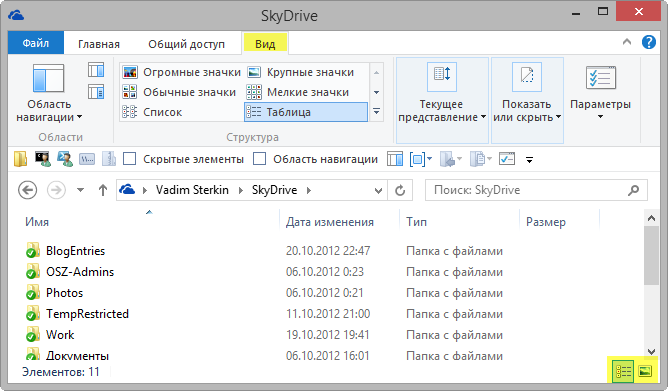The width and height of the screenshot is (668, 391).
Task: Click the vertical scrollbar down arrow
Action: (x=651, y=351)
